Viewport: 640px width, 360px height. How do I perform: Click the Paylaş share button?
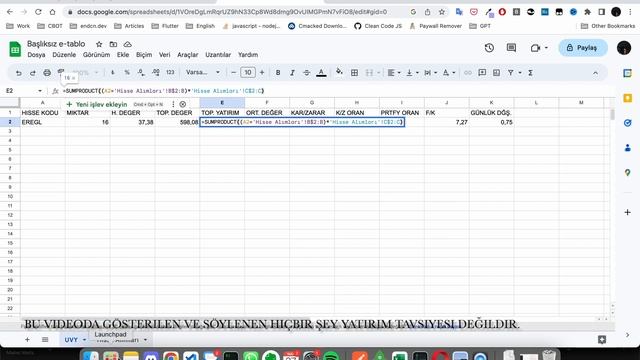coord(583,48)
